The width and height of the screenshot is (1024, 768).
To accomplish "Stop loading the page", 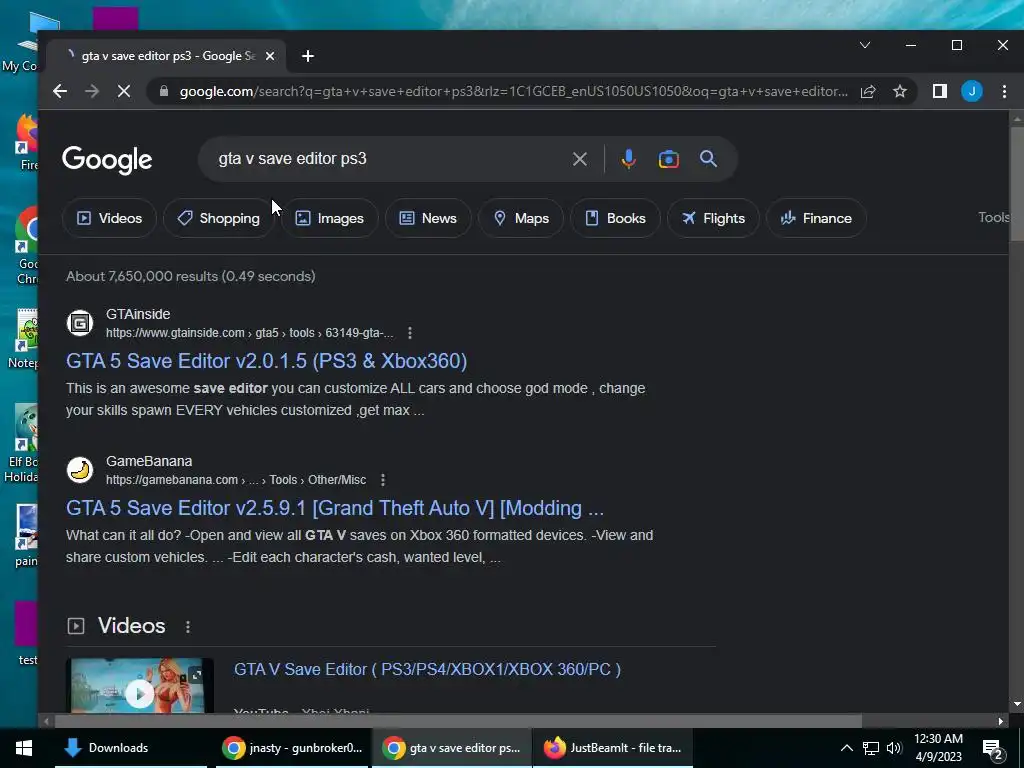I will coord(123,91).
